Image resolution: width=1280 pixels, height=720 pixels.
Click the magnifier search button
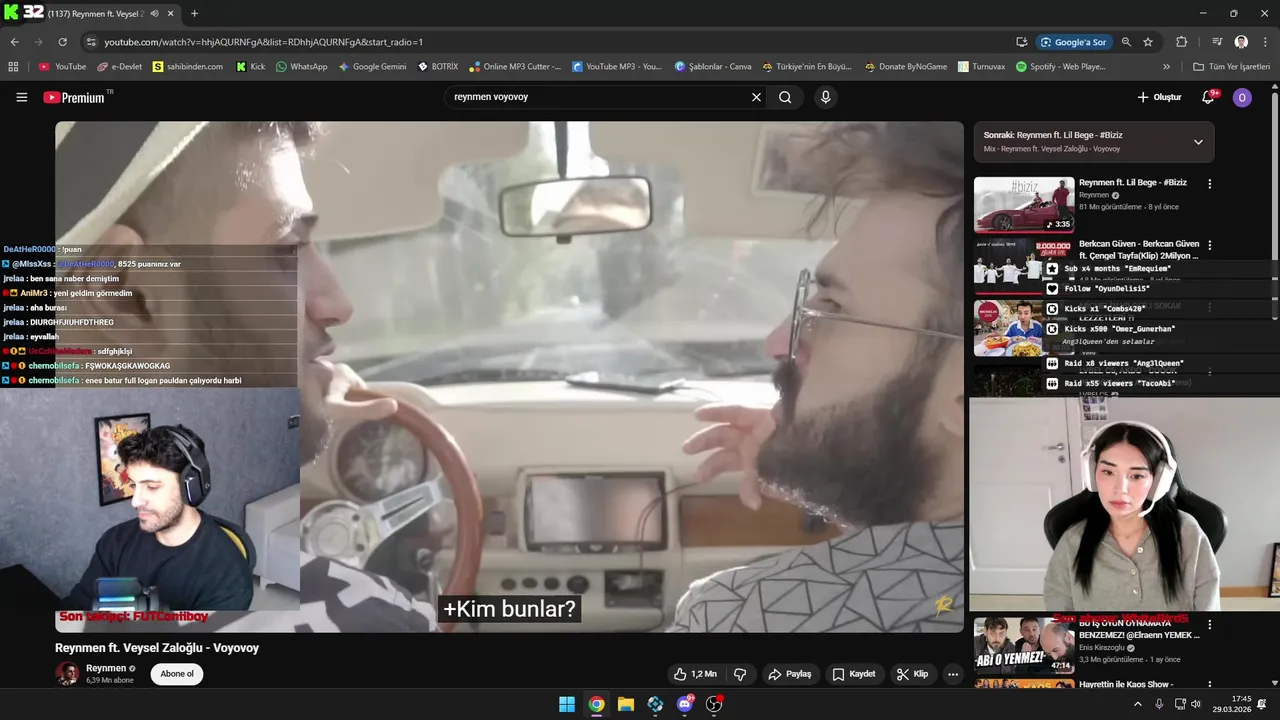coord(785,97)
